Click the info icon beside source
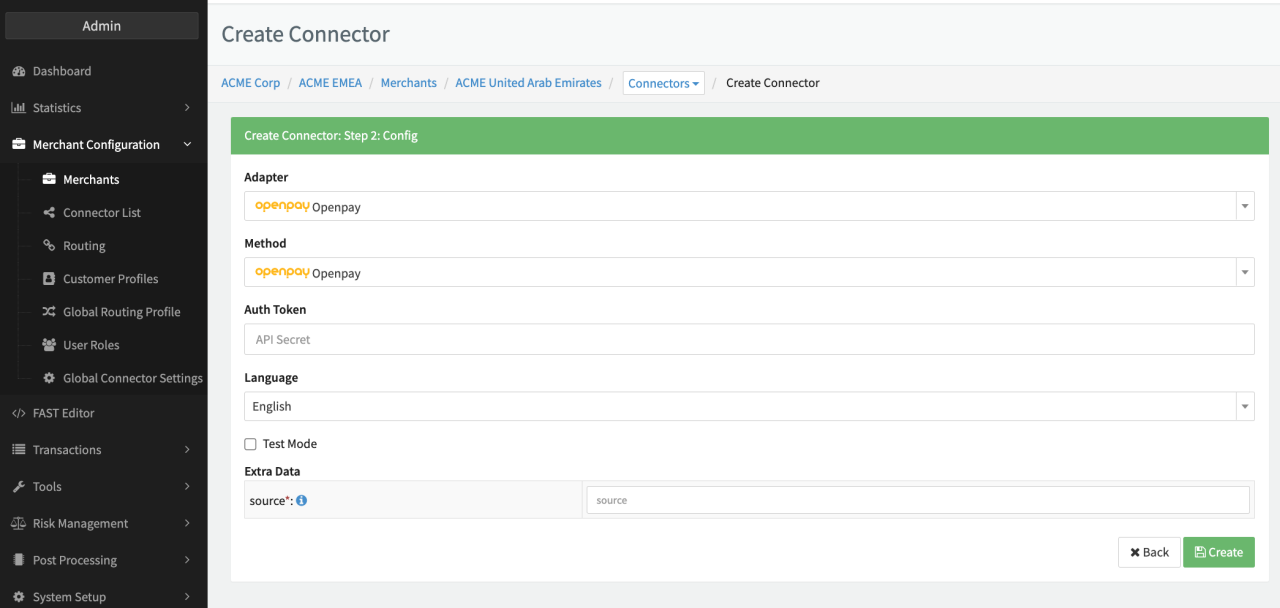Viewport: 1280px width, 608px height. click(302, 501)
